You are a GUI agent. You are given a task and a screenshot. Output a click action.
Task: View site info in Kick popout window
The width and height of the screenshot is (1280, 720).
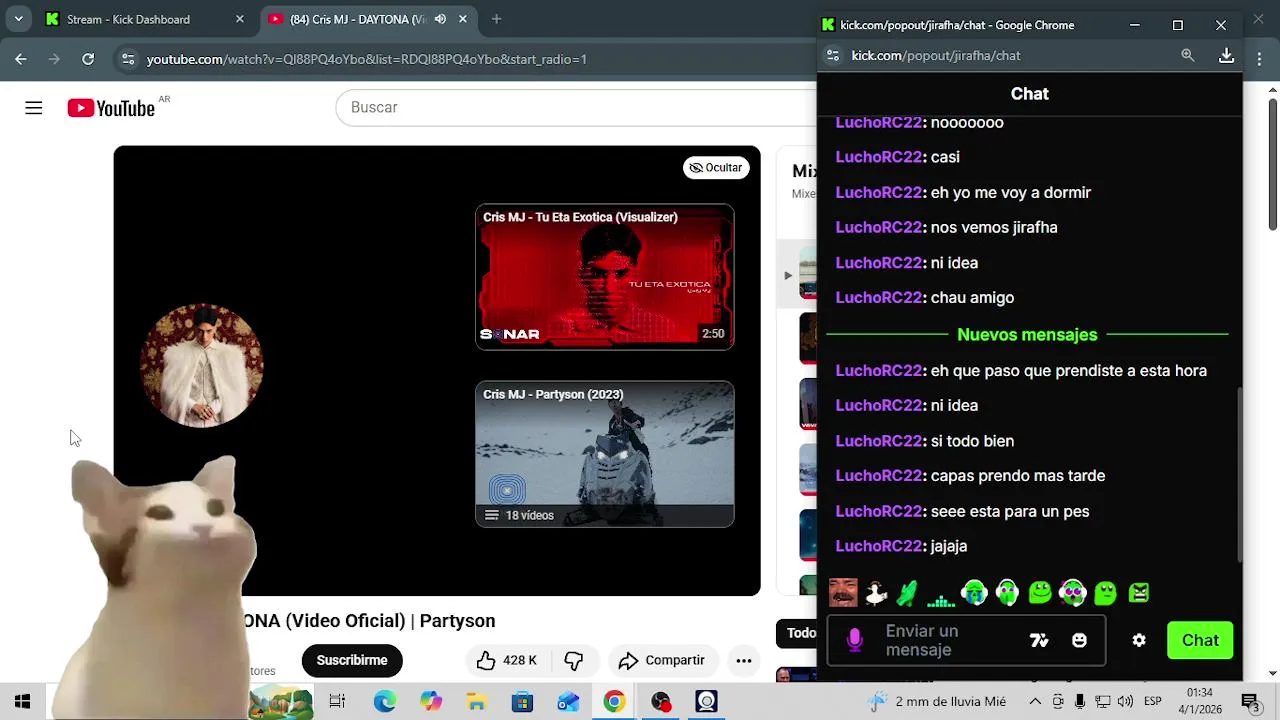pyautogui.click(x=833, y=56)
